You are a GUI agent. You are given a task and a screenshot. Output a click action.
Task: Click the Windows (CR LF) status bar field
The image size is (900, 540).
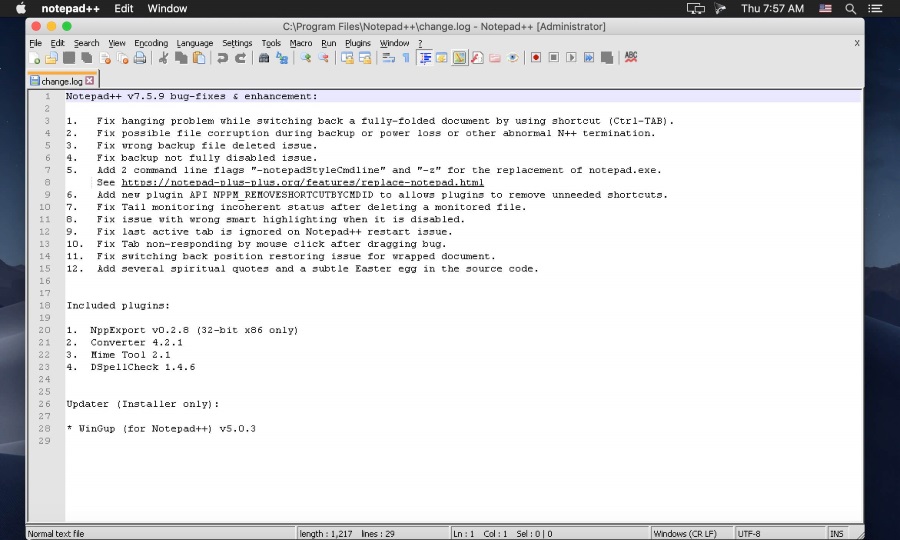pos(691,534)
